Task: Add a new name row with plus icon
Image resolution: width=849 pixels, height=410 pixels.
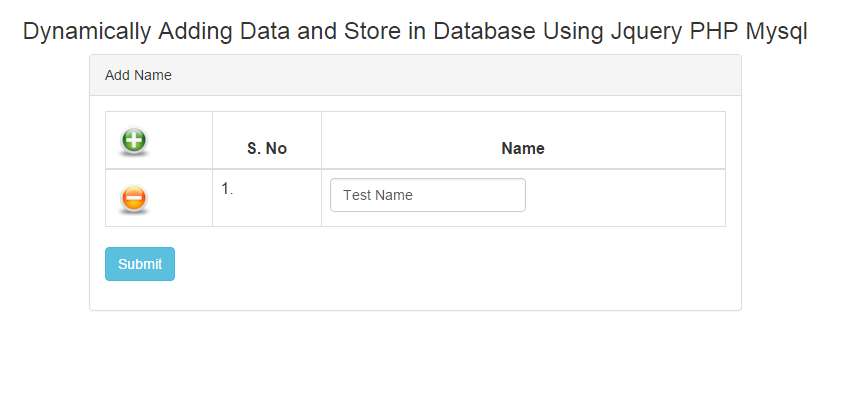Action: pyautogui.click(x=134, y=140)
